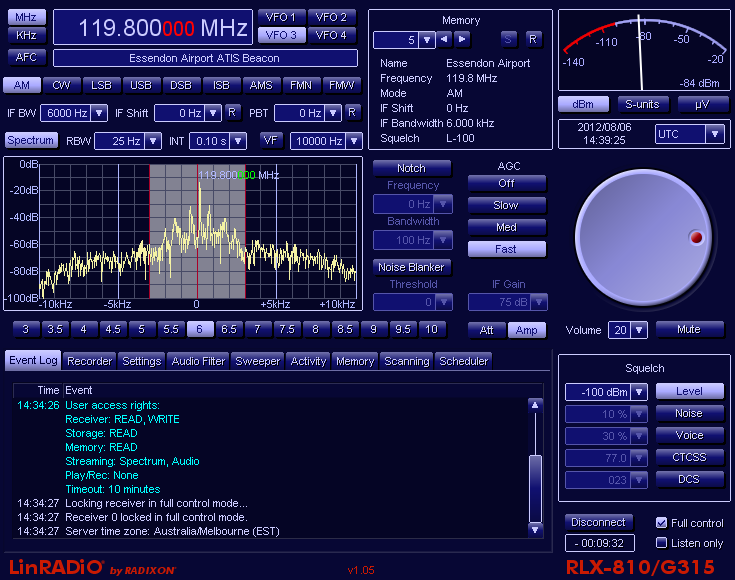Click the Spectrum display button
Viewport: 735px width, 580px height.
click(30, 140)
